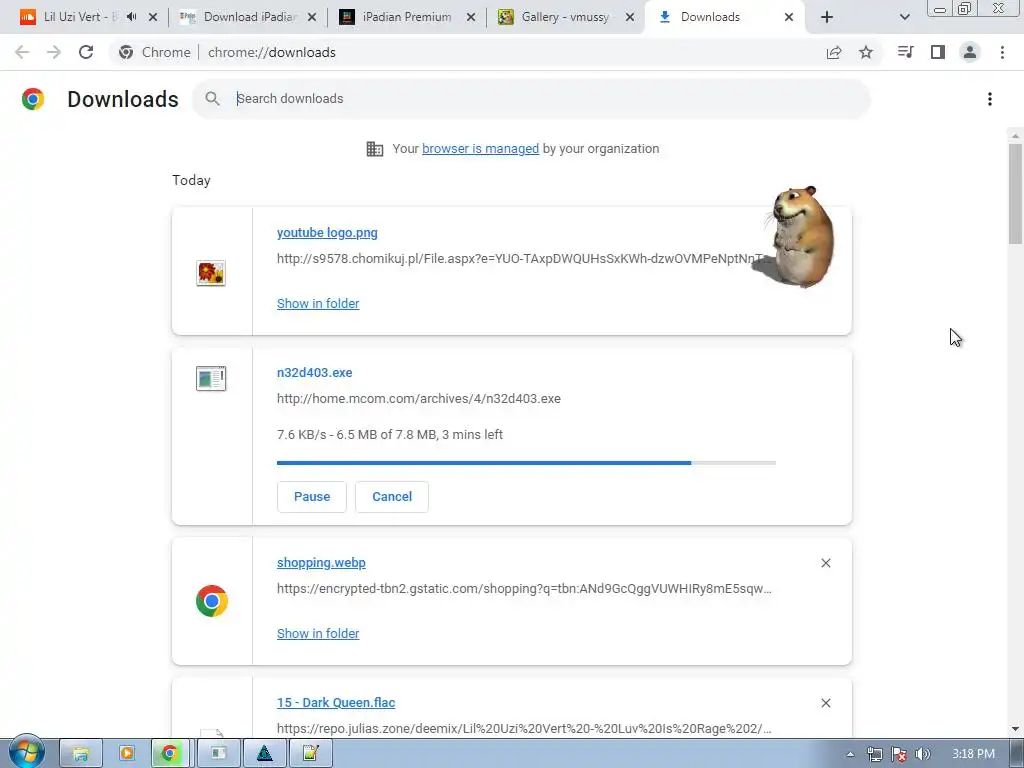The width and height of the screenshot is (1024, 768).
Task: Open the notepad app in the taskbar
Action: pyautogui.click(x=311, y=754)
